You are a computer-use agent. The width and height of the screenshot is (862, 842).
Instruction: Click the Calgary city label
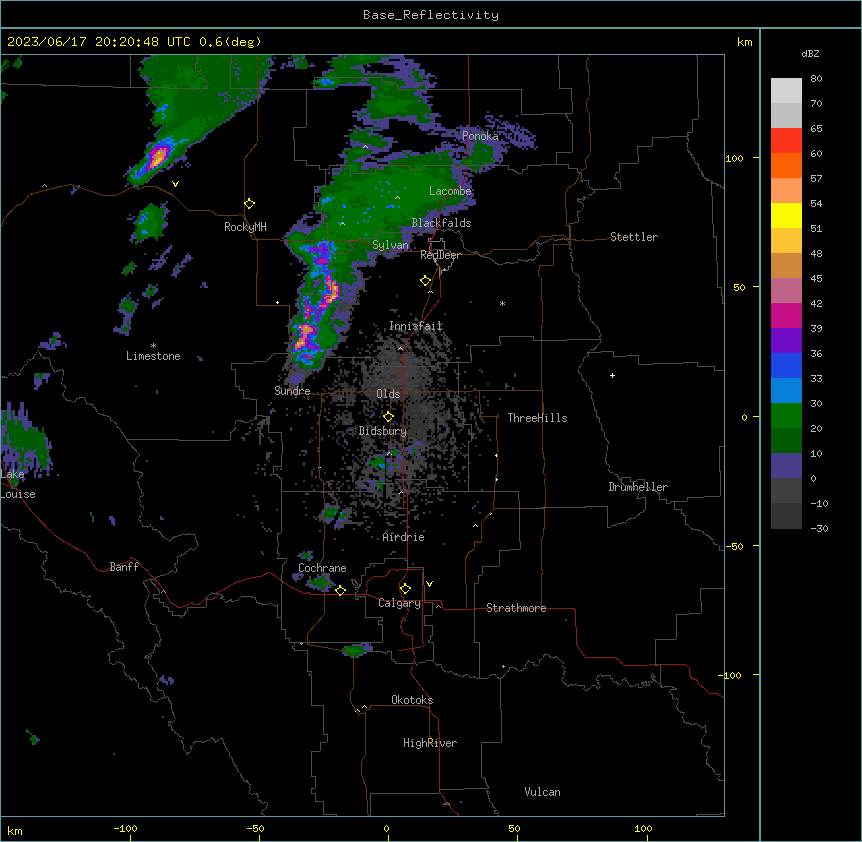(399, 603)
